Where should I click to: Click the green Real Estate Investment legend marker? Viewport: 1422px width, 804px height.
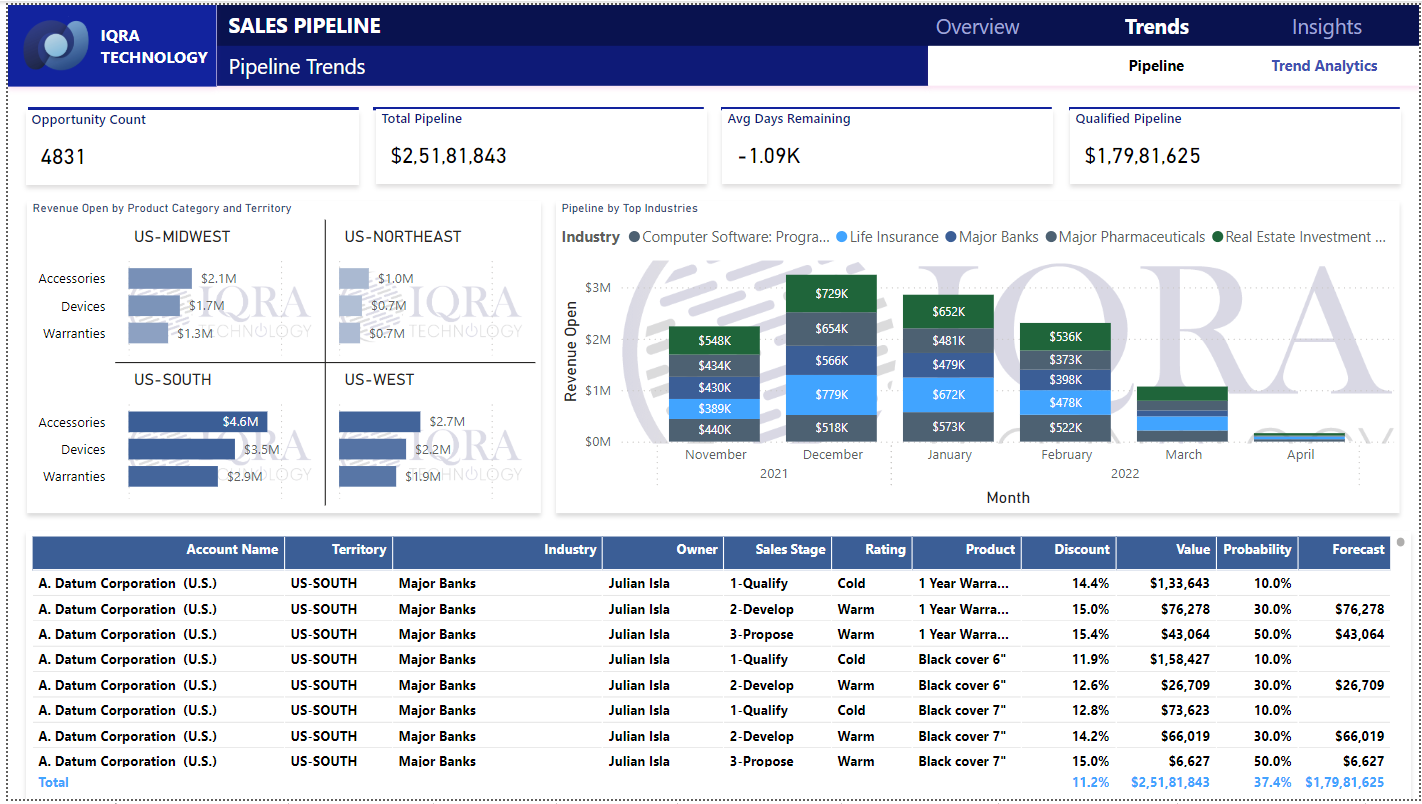click(x=1219, y=237)
